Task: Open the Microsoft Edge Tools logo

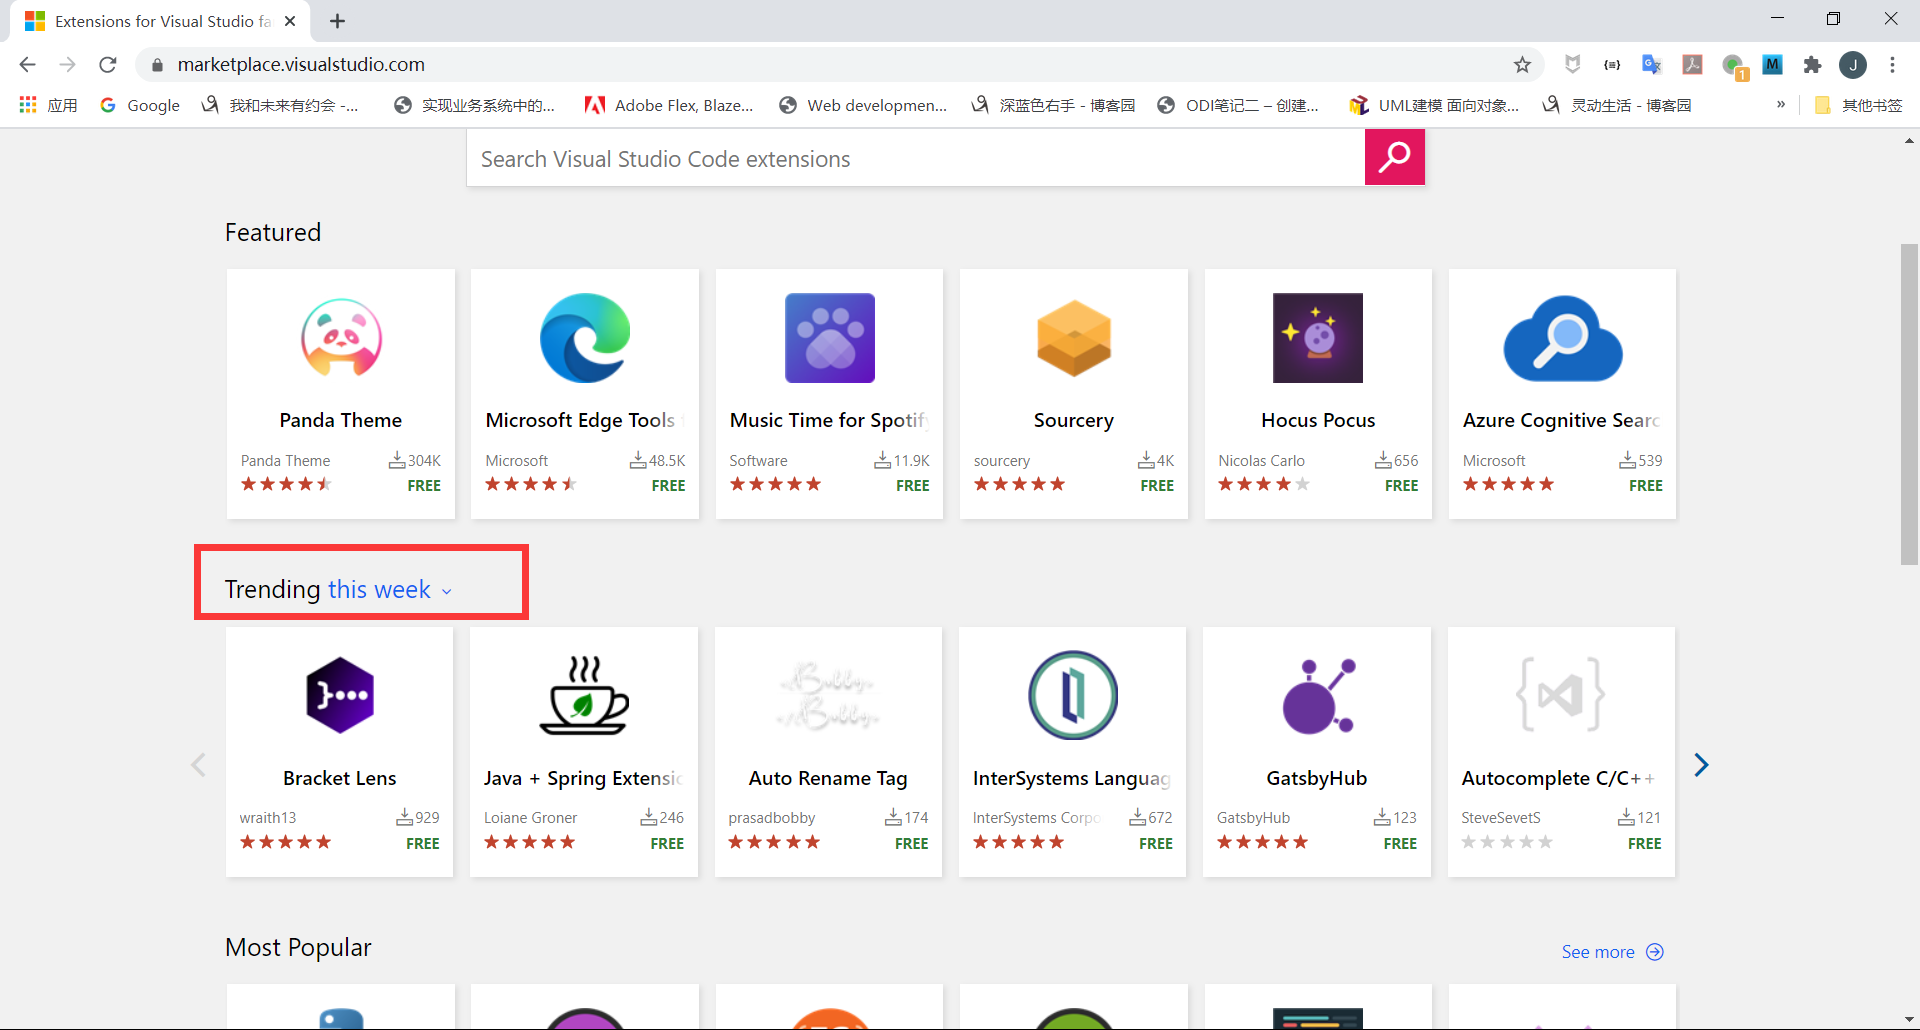Action: (585, 337)
